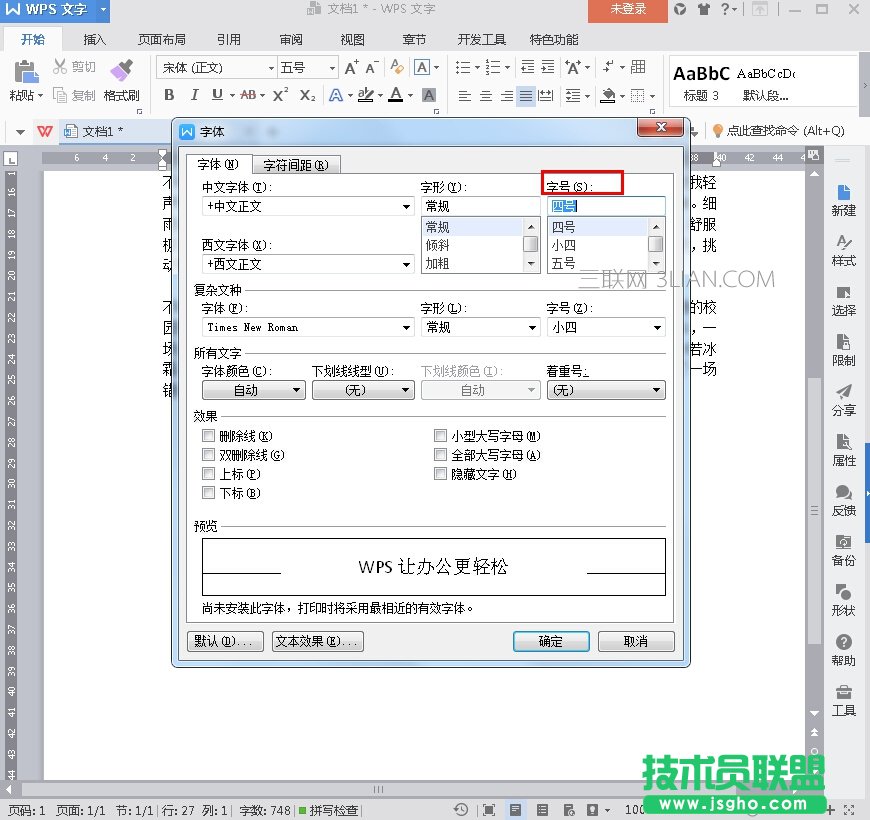
Task: Enable the 删除线 strikethrough checkbox
Action: point(209,436)
